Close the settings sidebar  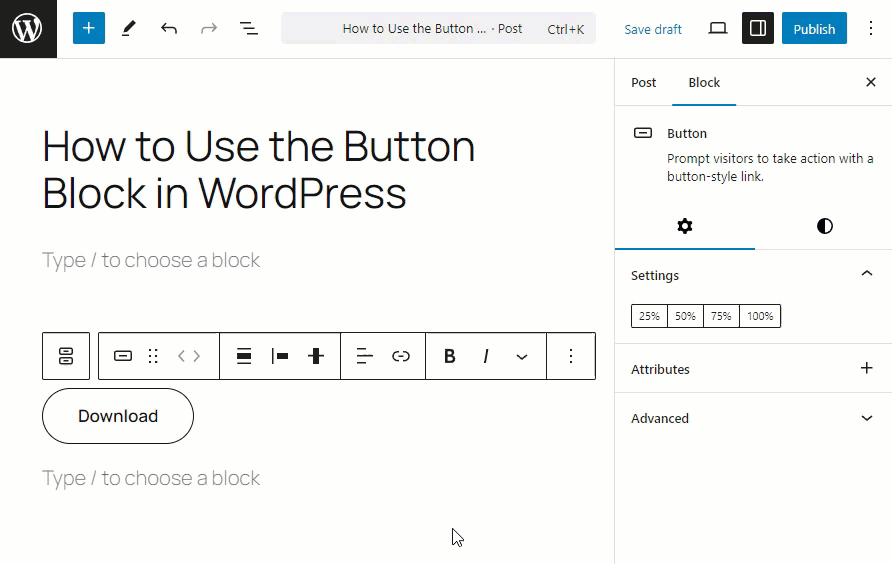point(870,83)
